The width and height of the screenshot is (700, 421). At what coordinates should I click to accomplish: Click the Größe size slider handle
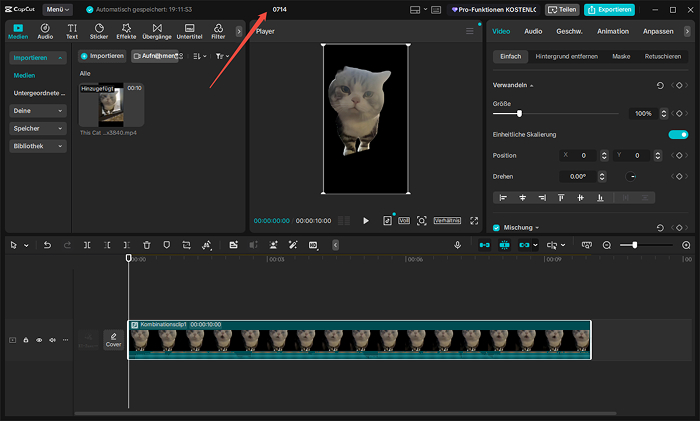(519, 113)
